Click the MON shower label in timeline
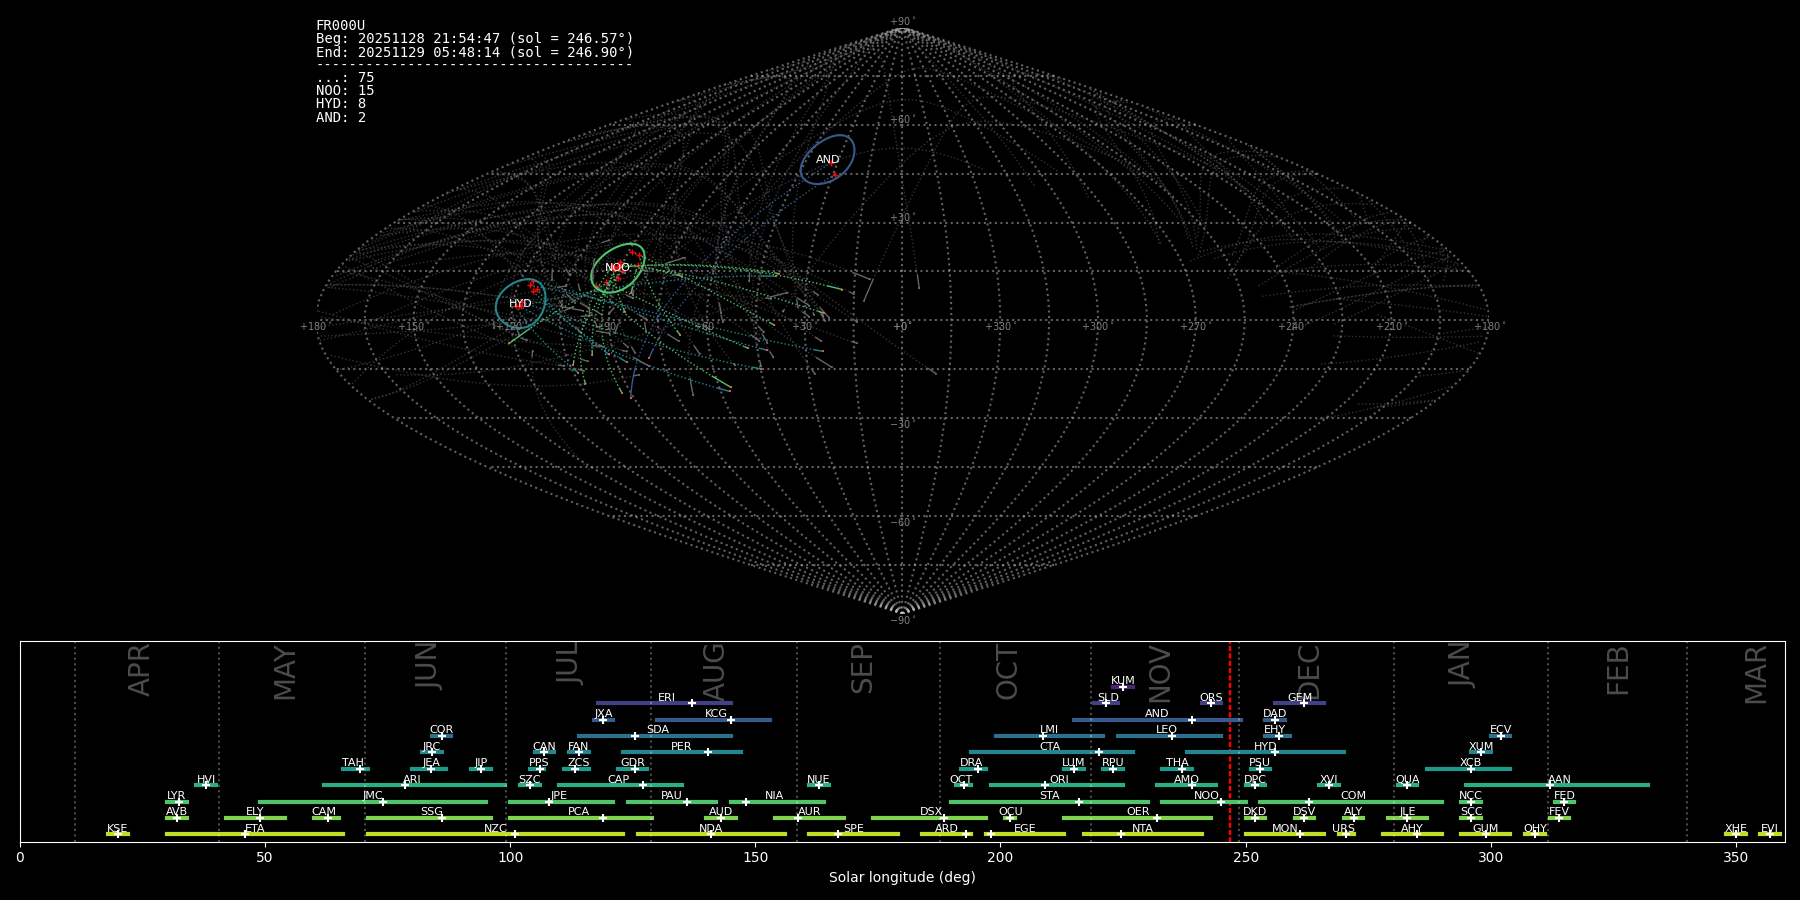 [x=1285, y=829]
